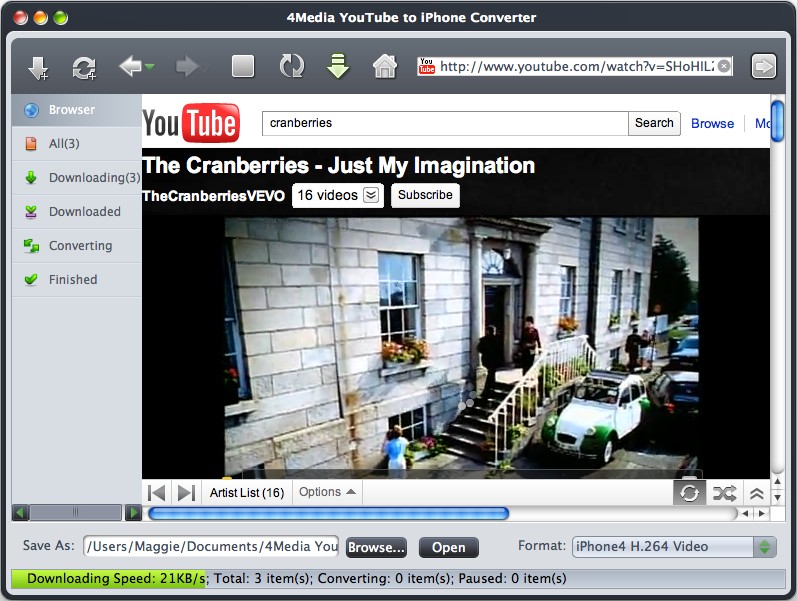Viewport: 797px width, 601px height.
Task: Go to home page icon
Action: click(x=385, y=66)
